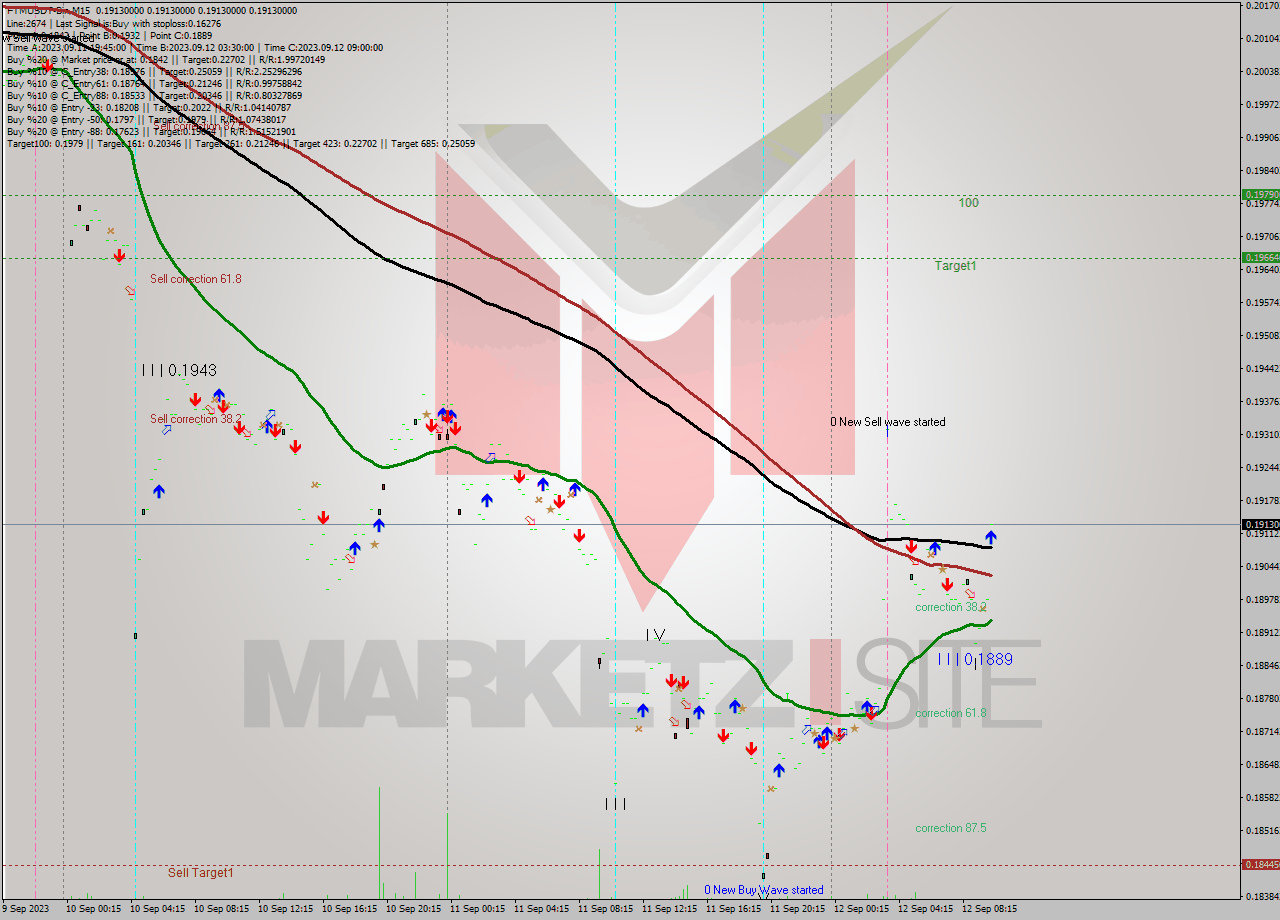Click the '9 Sep 2023' time axis label

[x=26, y=909]
